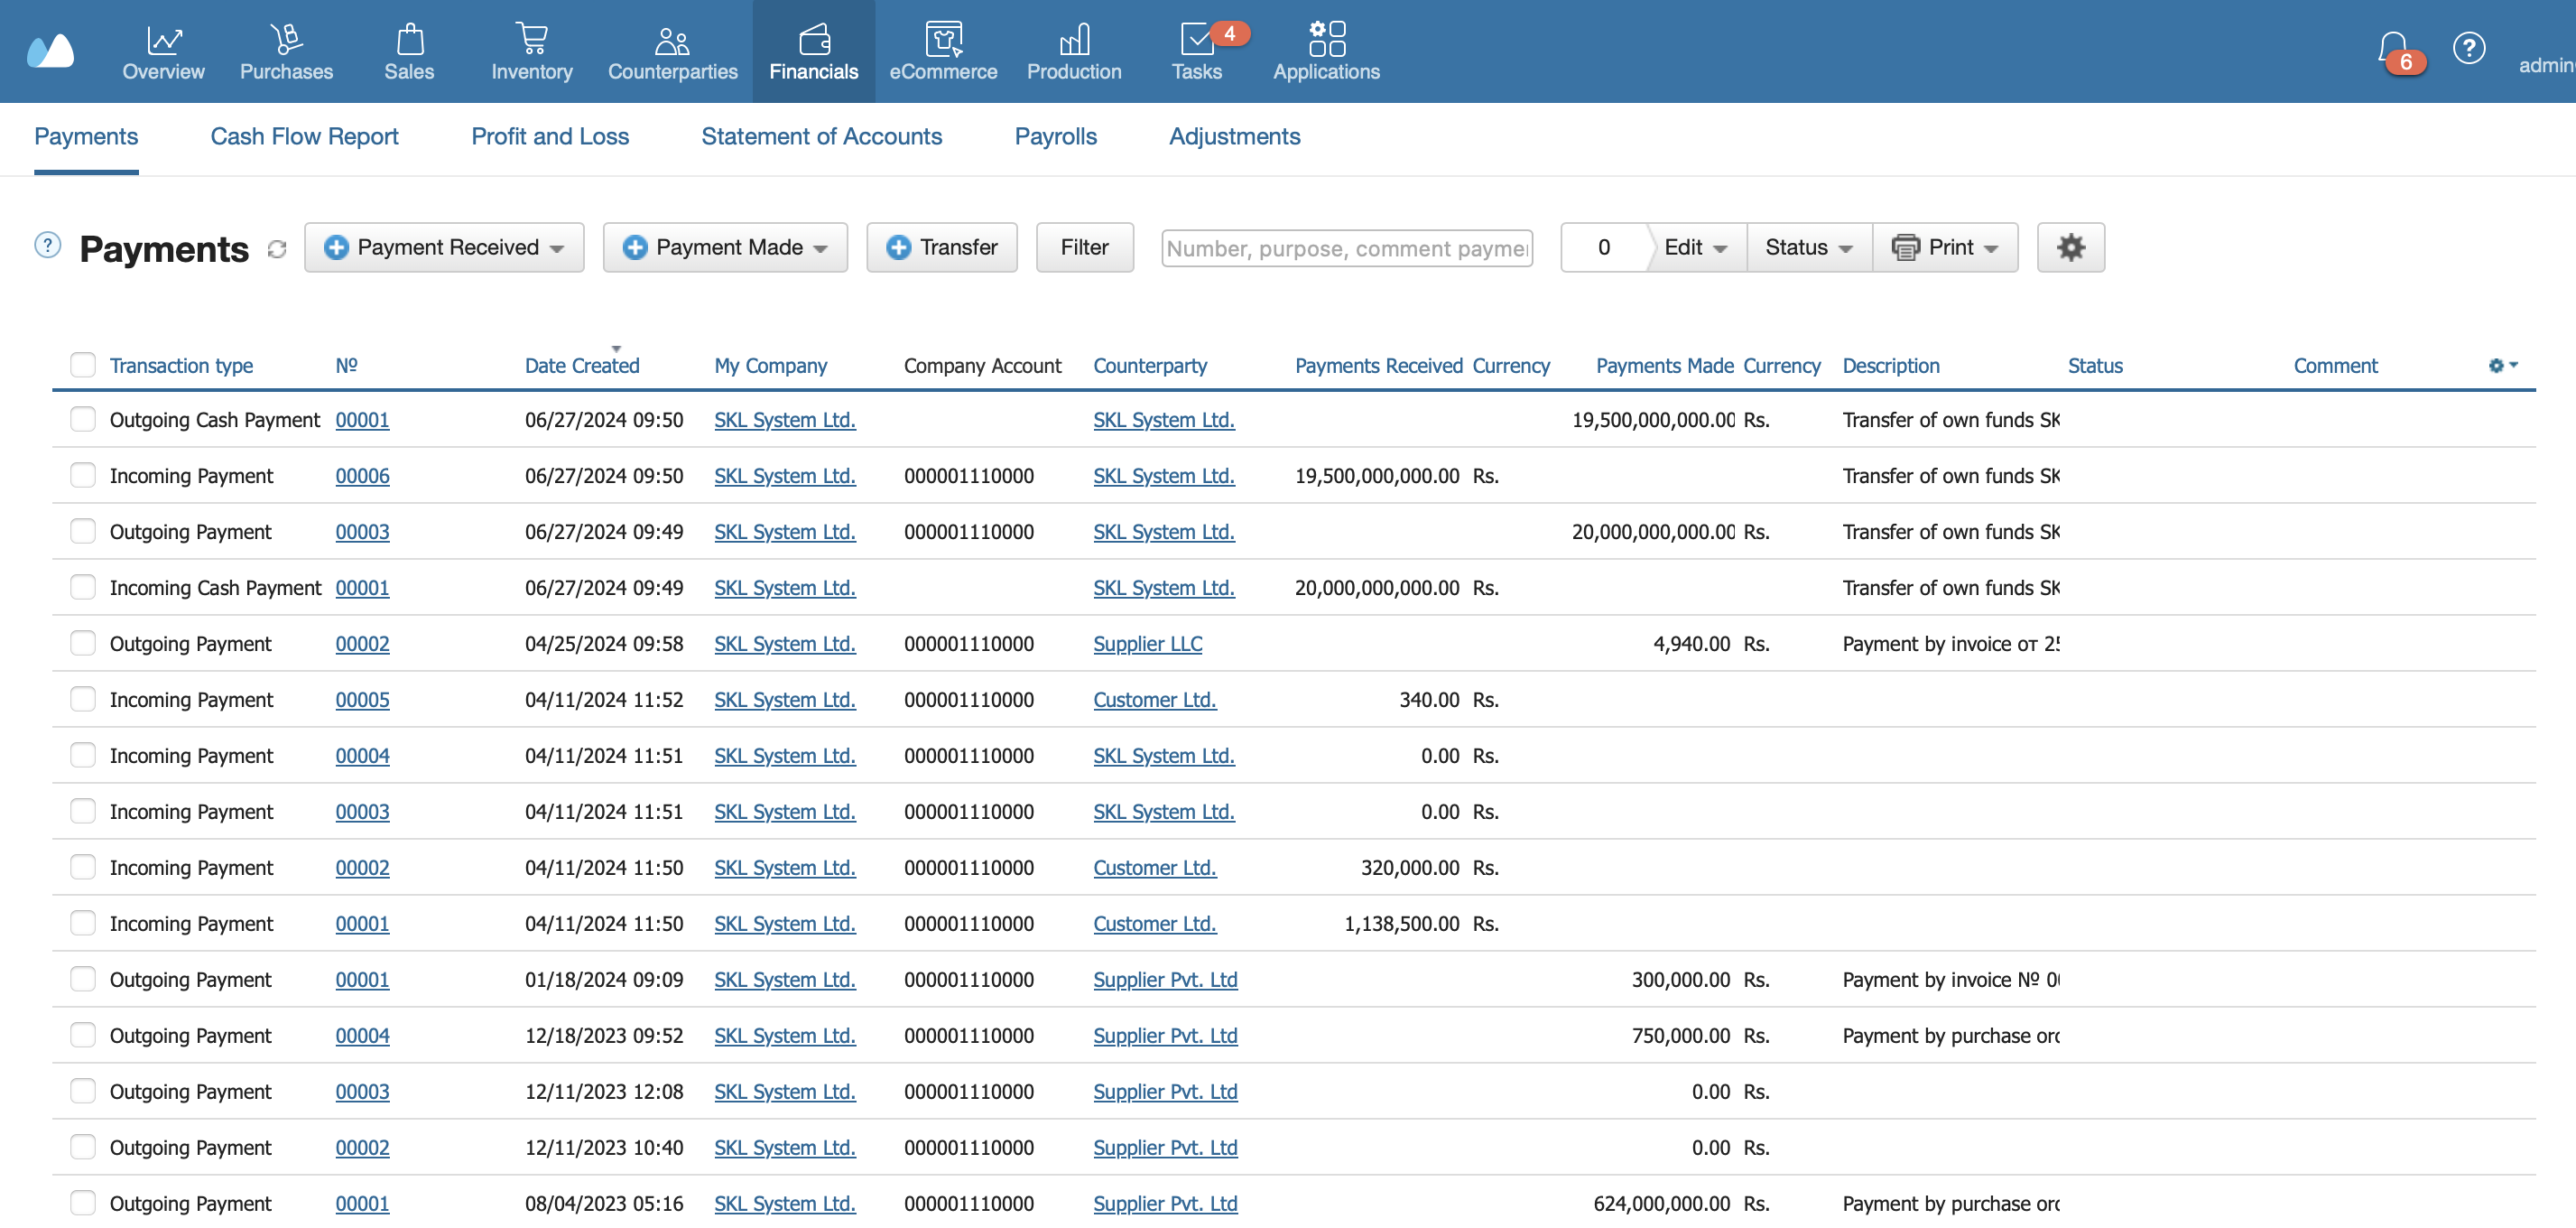
Task: Open the admin user menu
Action: tap(2546, 65)
